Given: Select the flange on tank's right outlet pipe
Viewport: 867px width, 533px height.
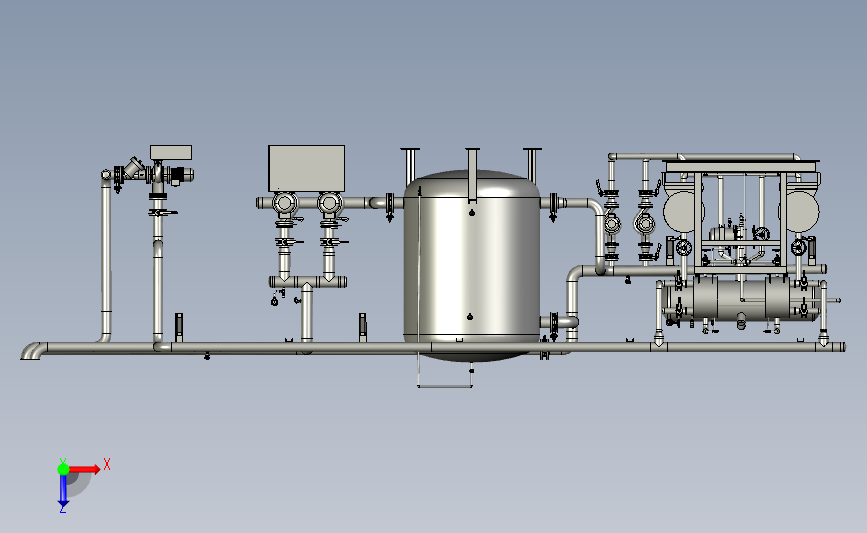Looking at the screenshot, I should click(553, 205).
